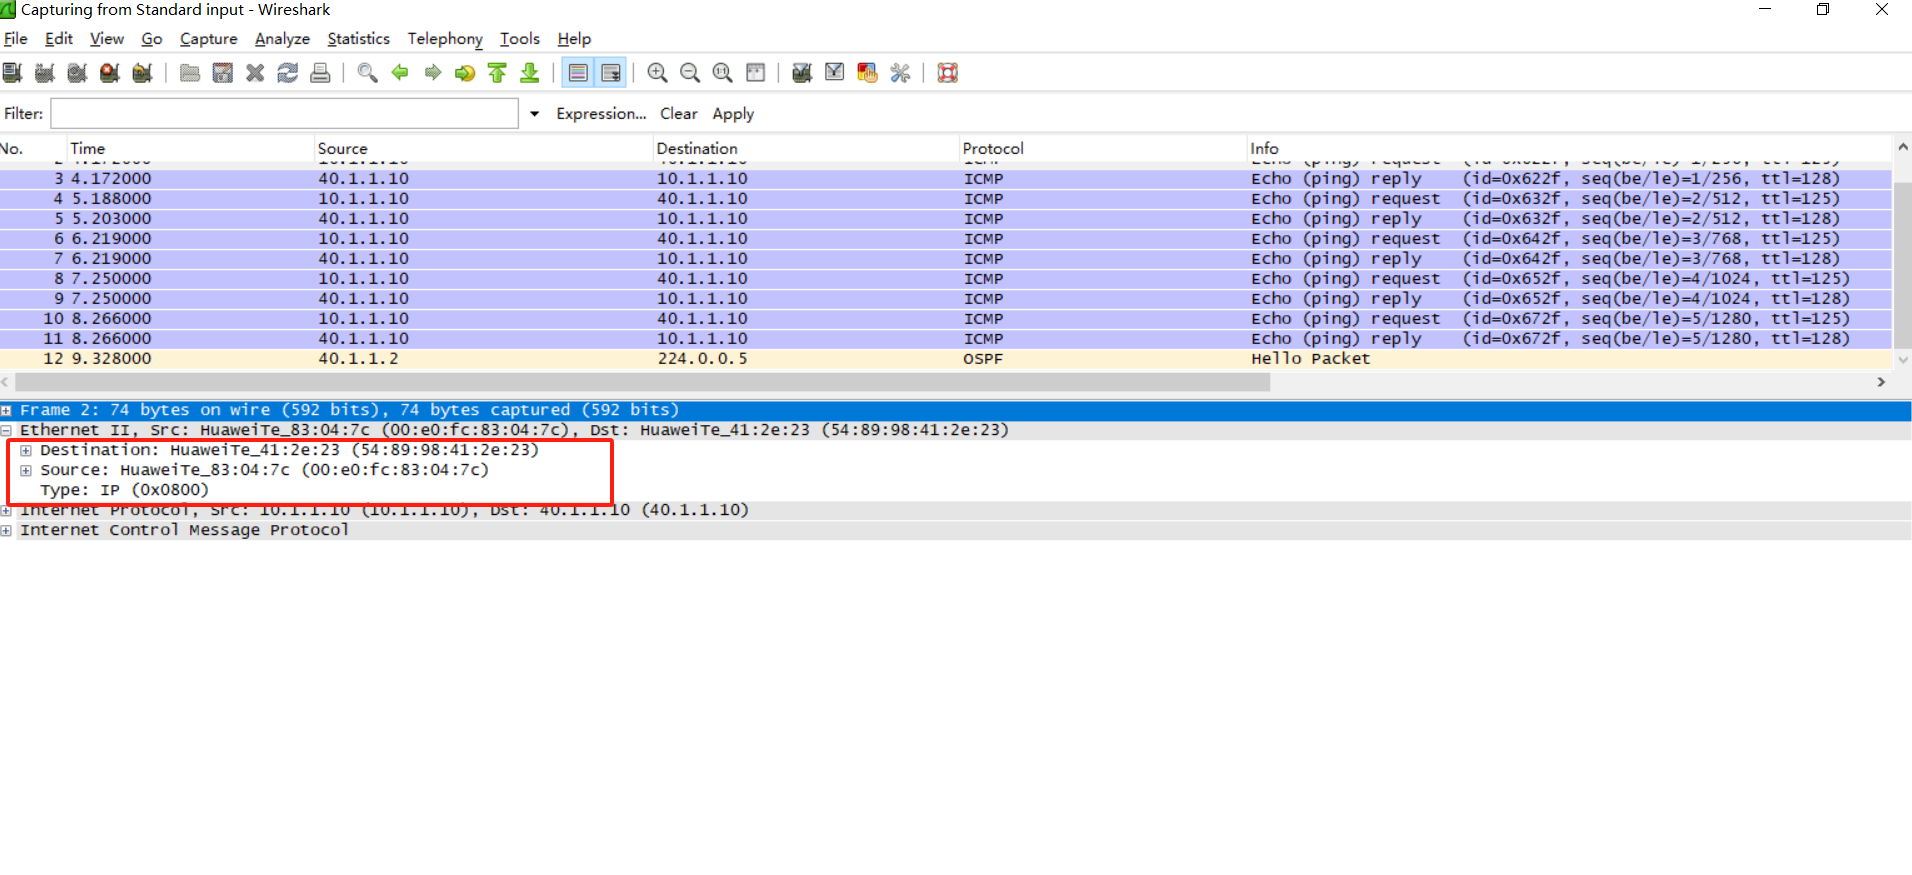The image size is (1912, 875).
Task: Reload the capture file icon
Action: [288, 73]
